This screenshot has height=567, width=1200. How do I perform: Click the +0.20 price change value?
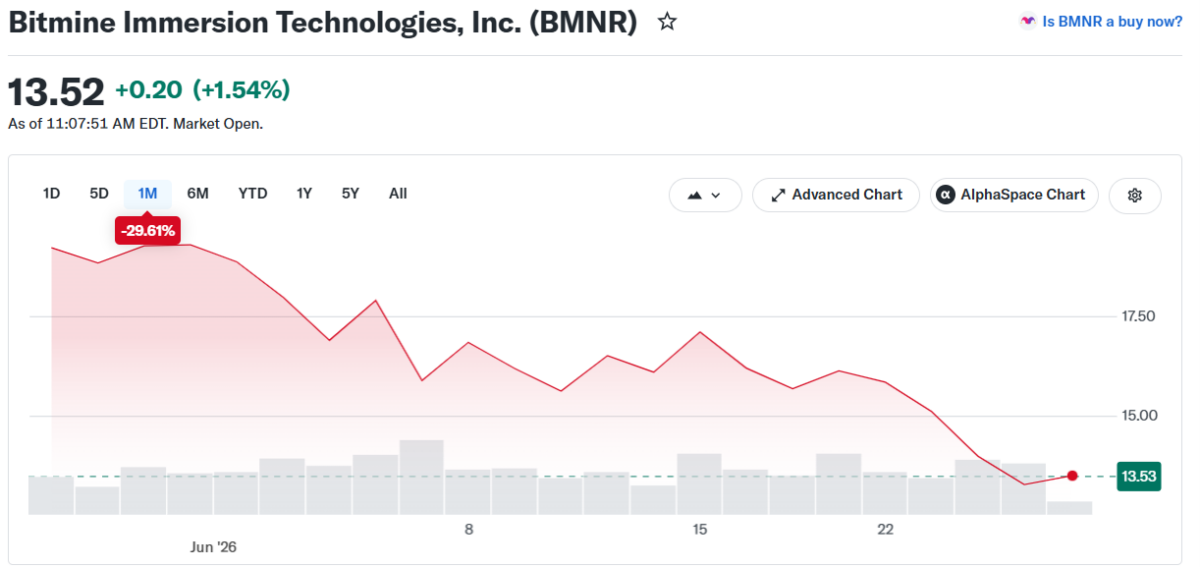coord(148,90)
